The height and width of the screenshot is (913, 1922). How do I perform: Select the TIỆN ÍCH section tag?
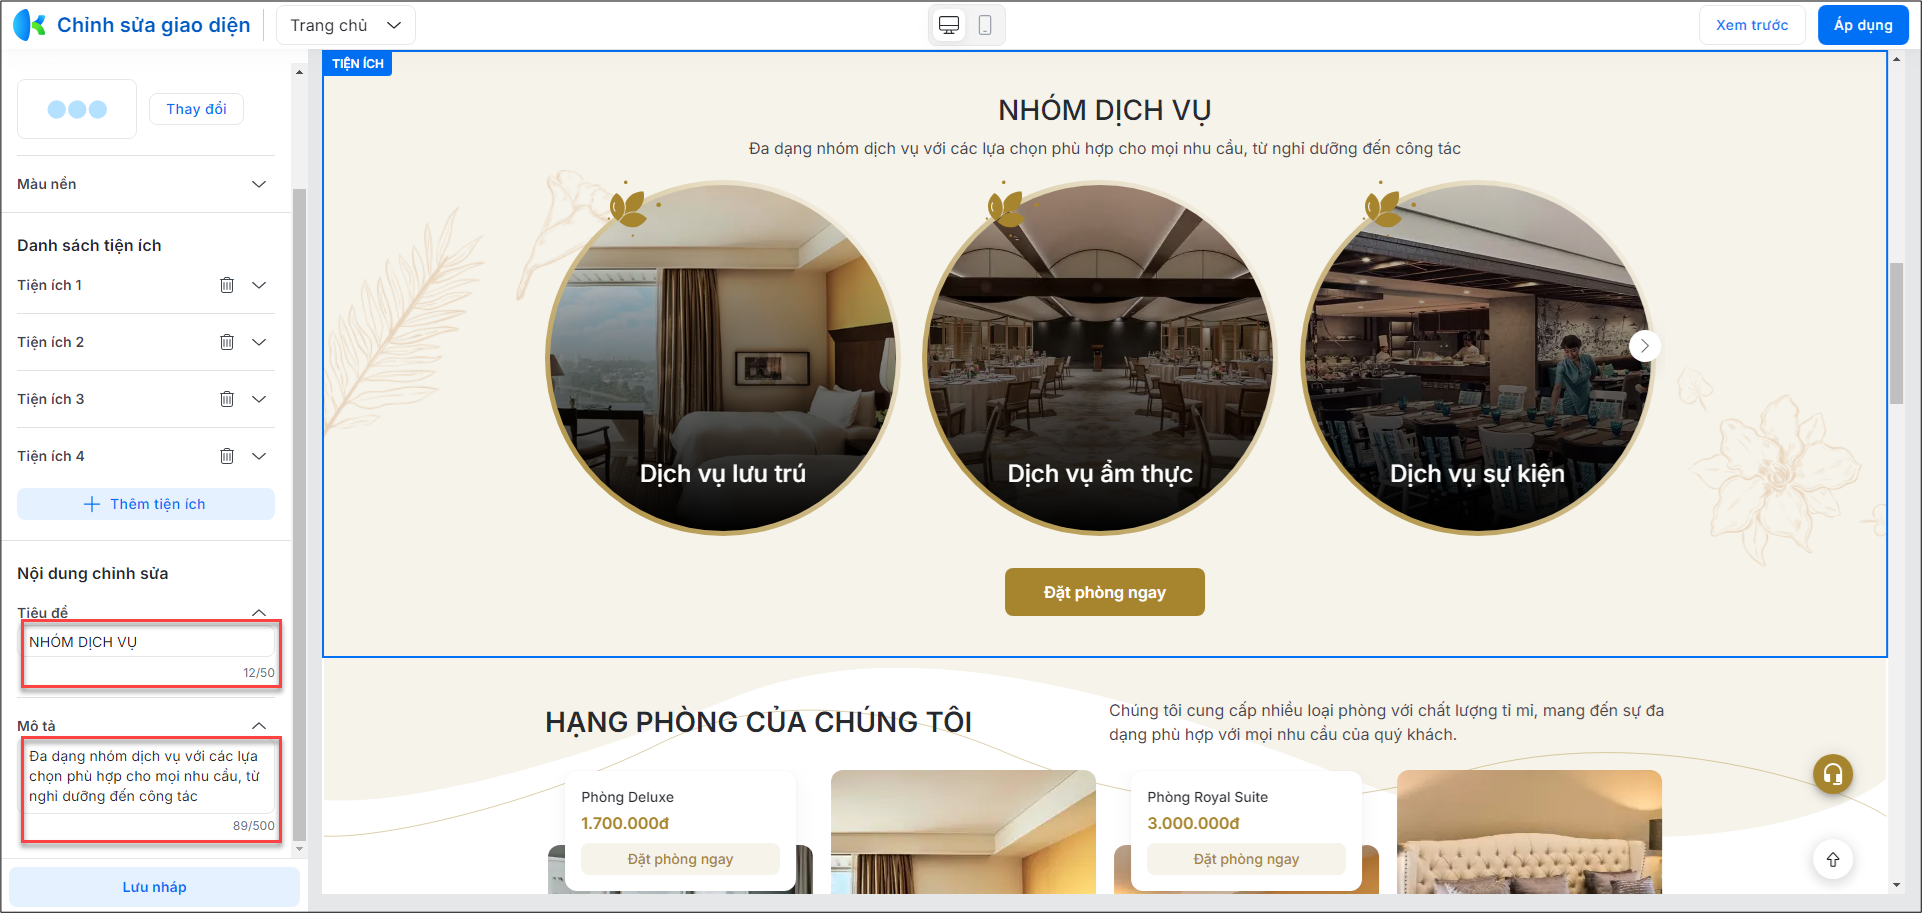[357, 63]
